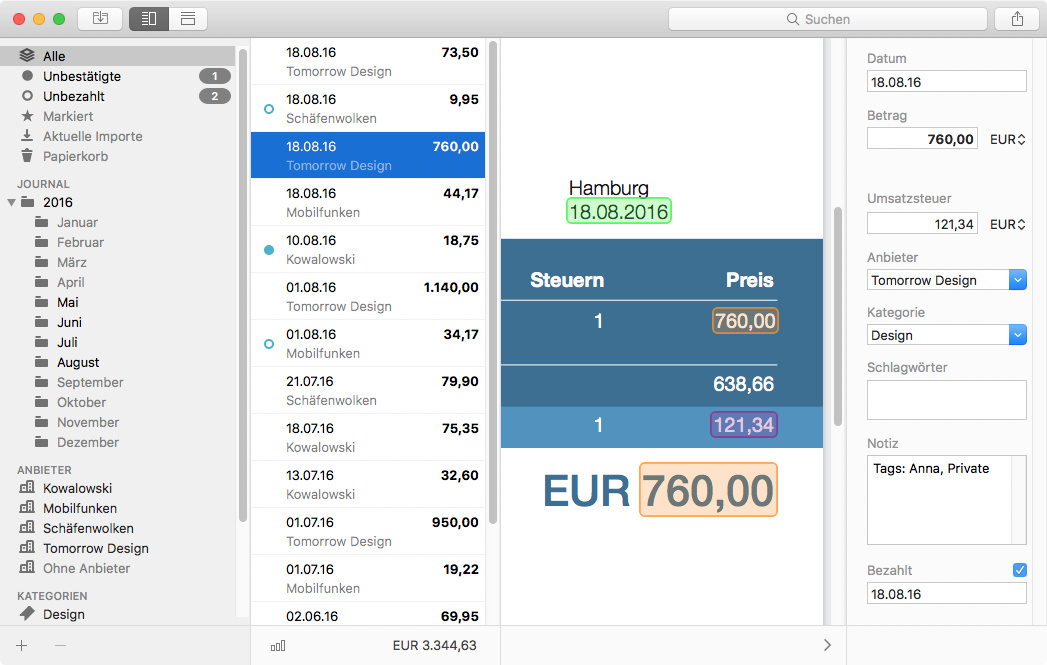
Task: Select the 1.140,00 Tomorrow Design entry
Action: pos(367,296)
